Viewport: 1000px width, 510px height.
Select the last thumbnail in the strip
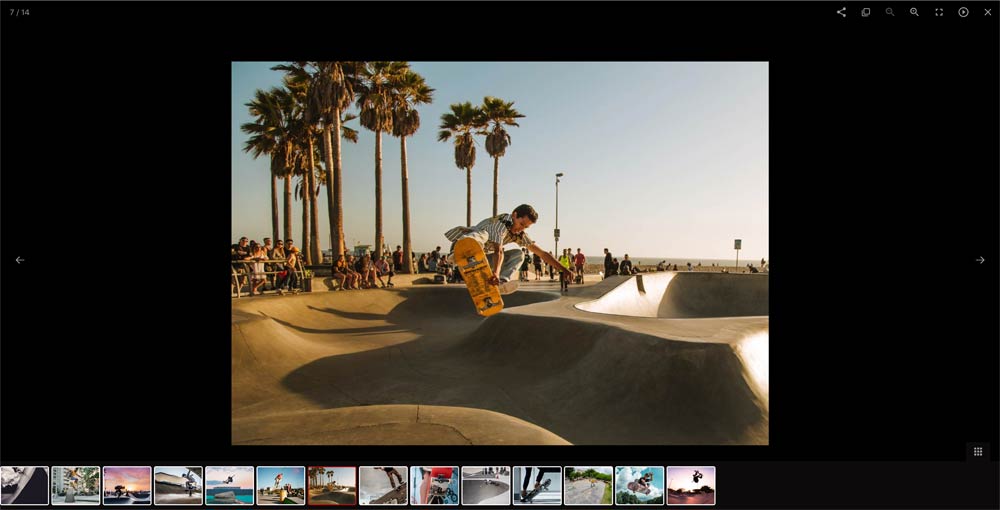(x=690, y=485)
